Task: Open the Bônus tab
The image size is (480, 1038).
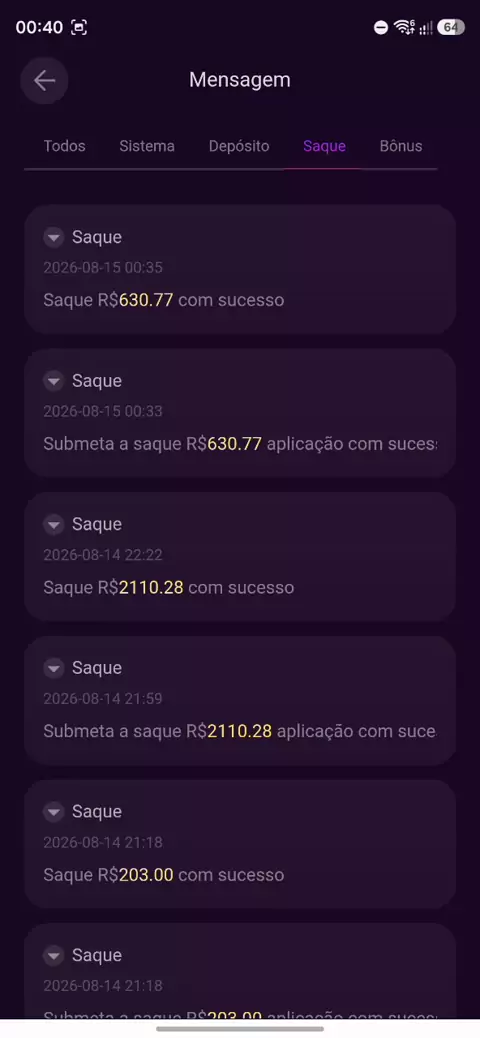Action: 401,146
